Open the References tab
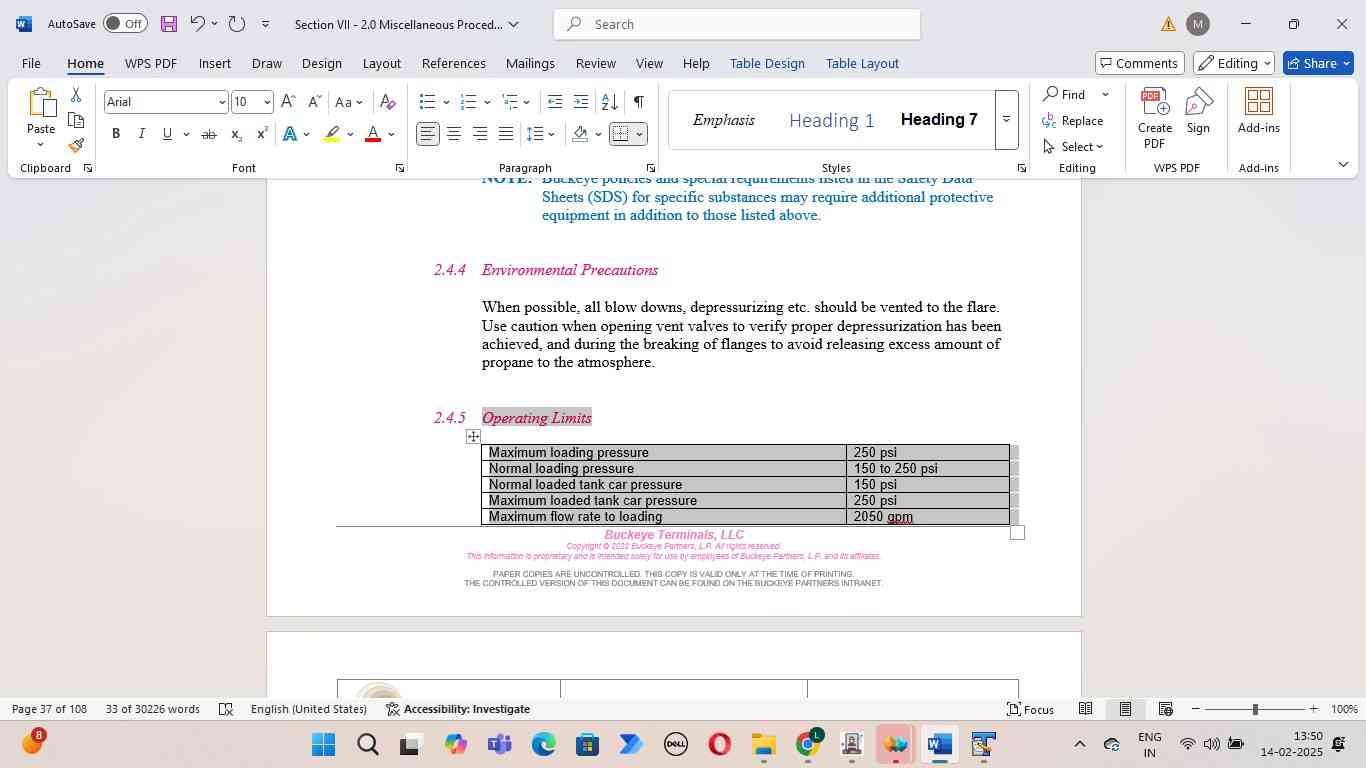This screenshot has height=768, width=1366. coord(453,63)
